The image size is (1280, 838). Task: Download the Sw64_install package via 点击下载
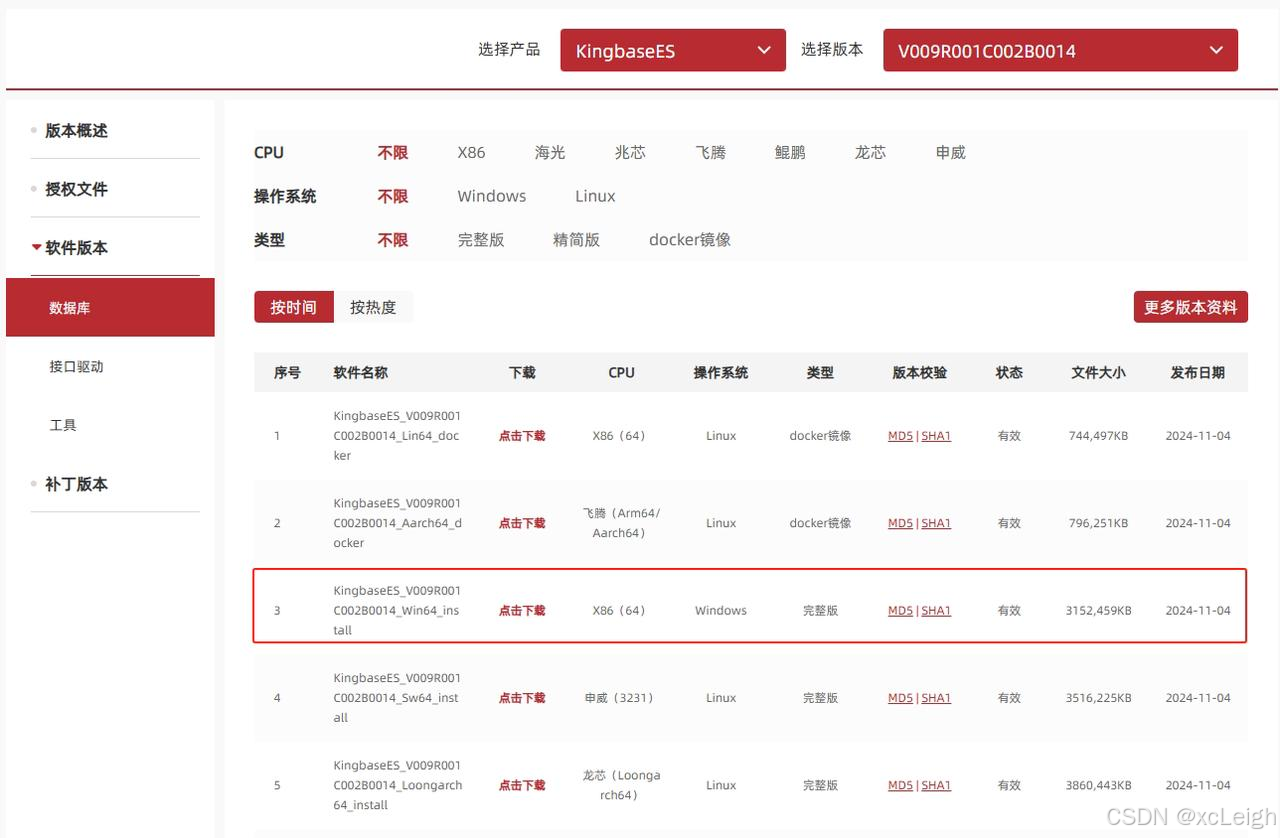[522, 698]
